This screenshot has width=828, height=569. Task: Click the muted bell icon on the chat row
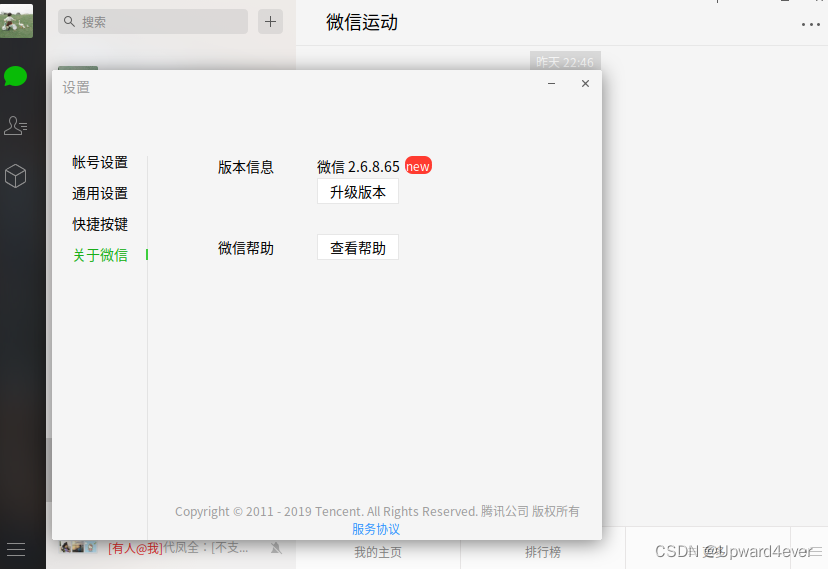point(276,548)
